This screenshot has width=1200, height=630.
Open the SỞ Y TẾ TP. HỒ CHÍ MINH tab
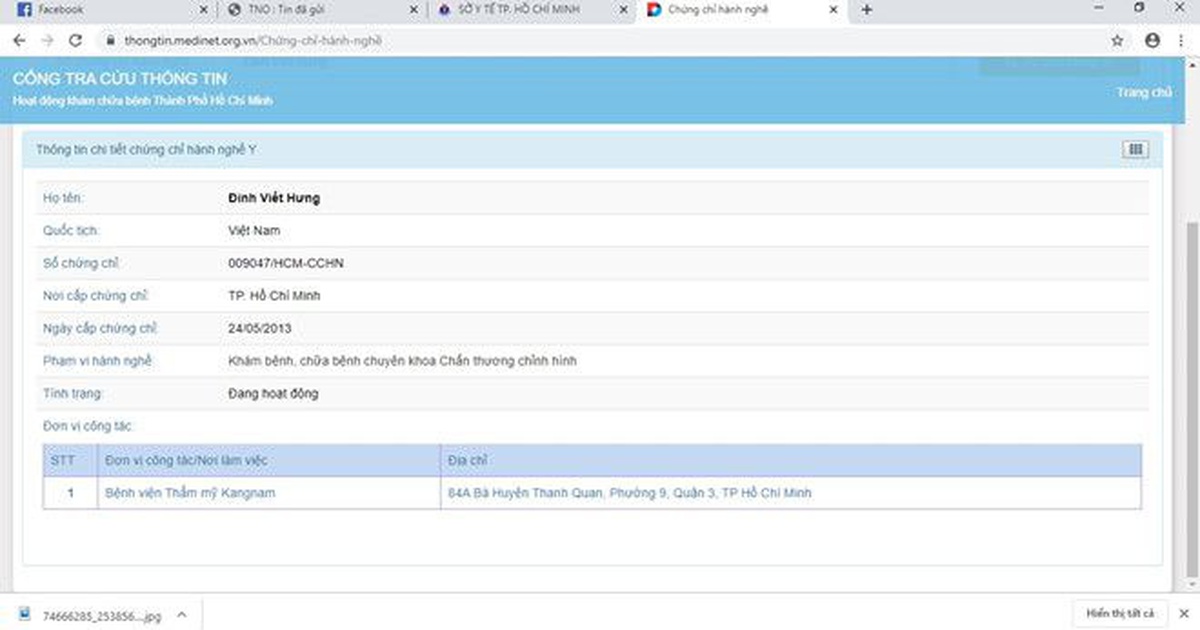click(525, 10)
